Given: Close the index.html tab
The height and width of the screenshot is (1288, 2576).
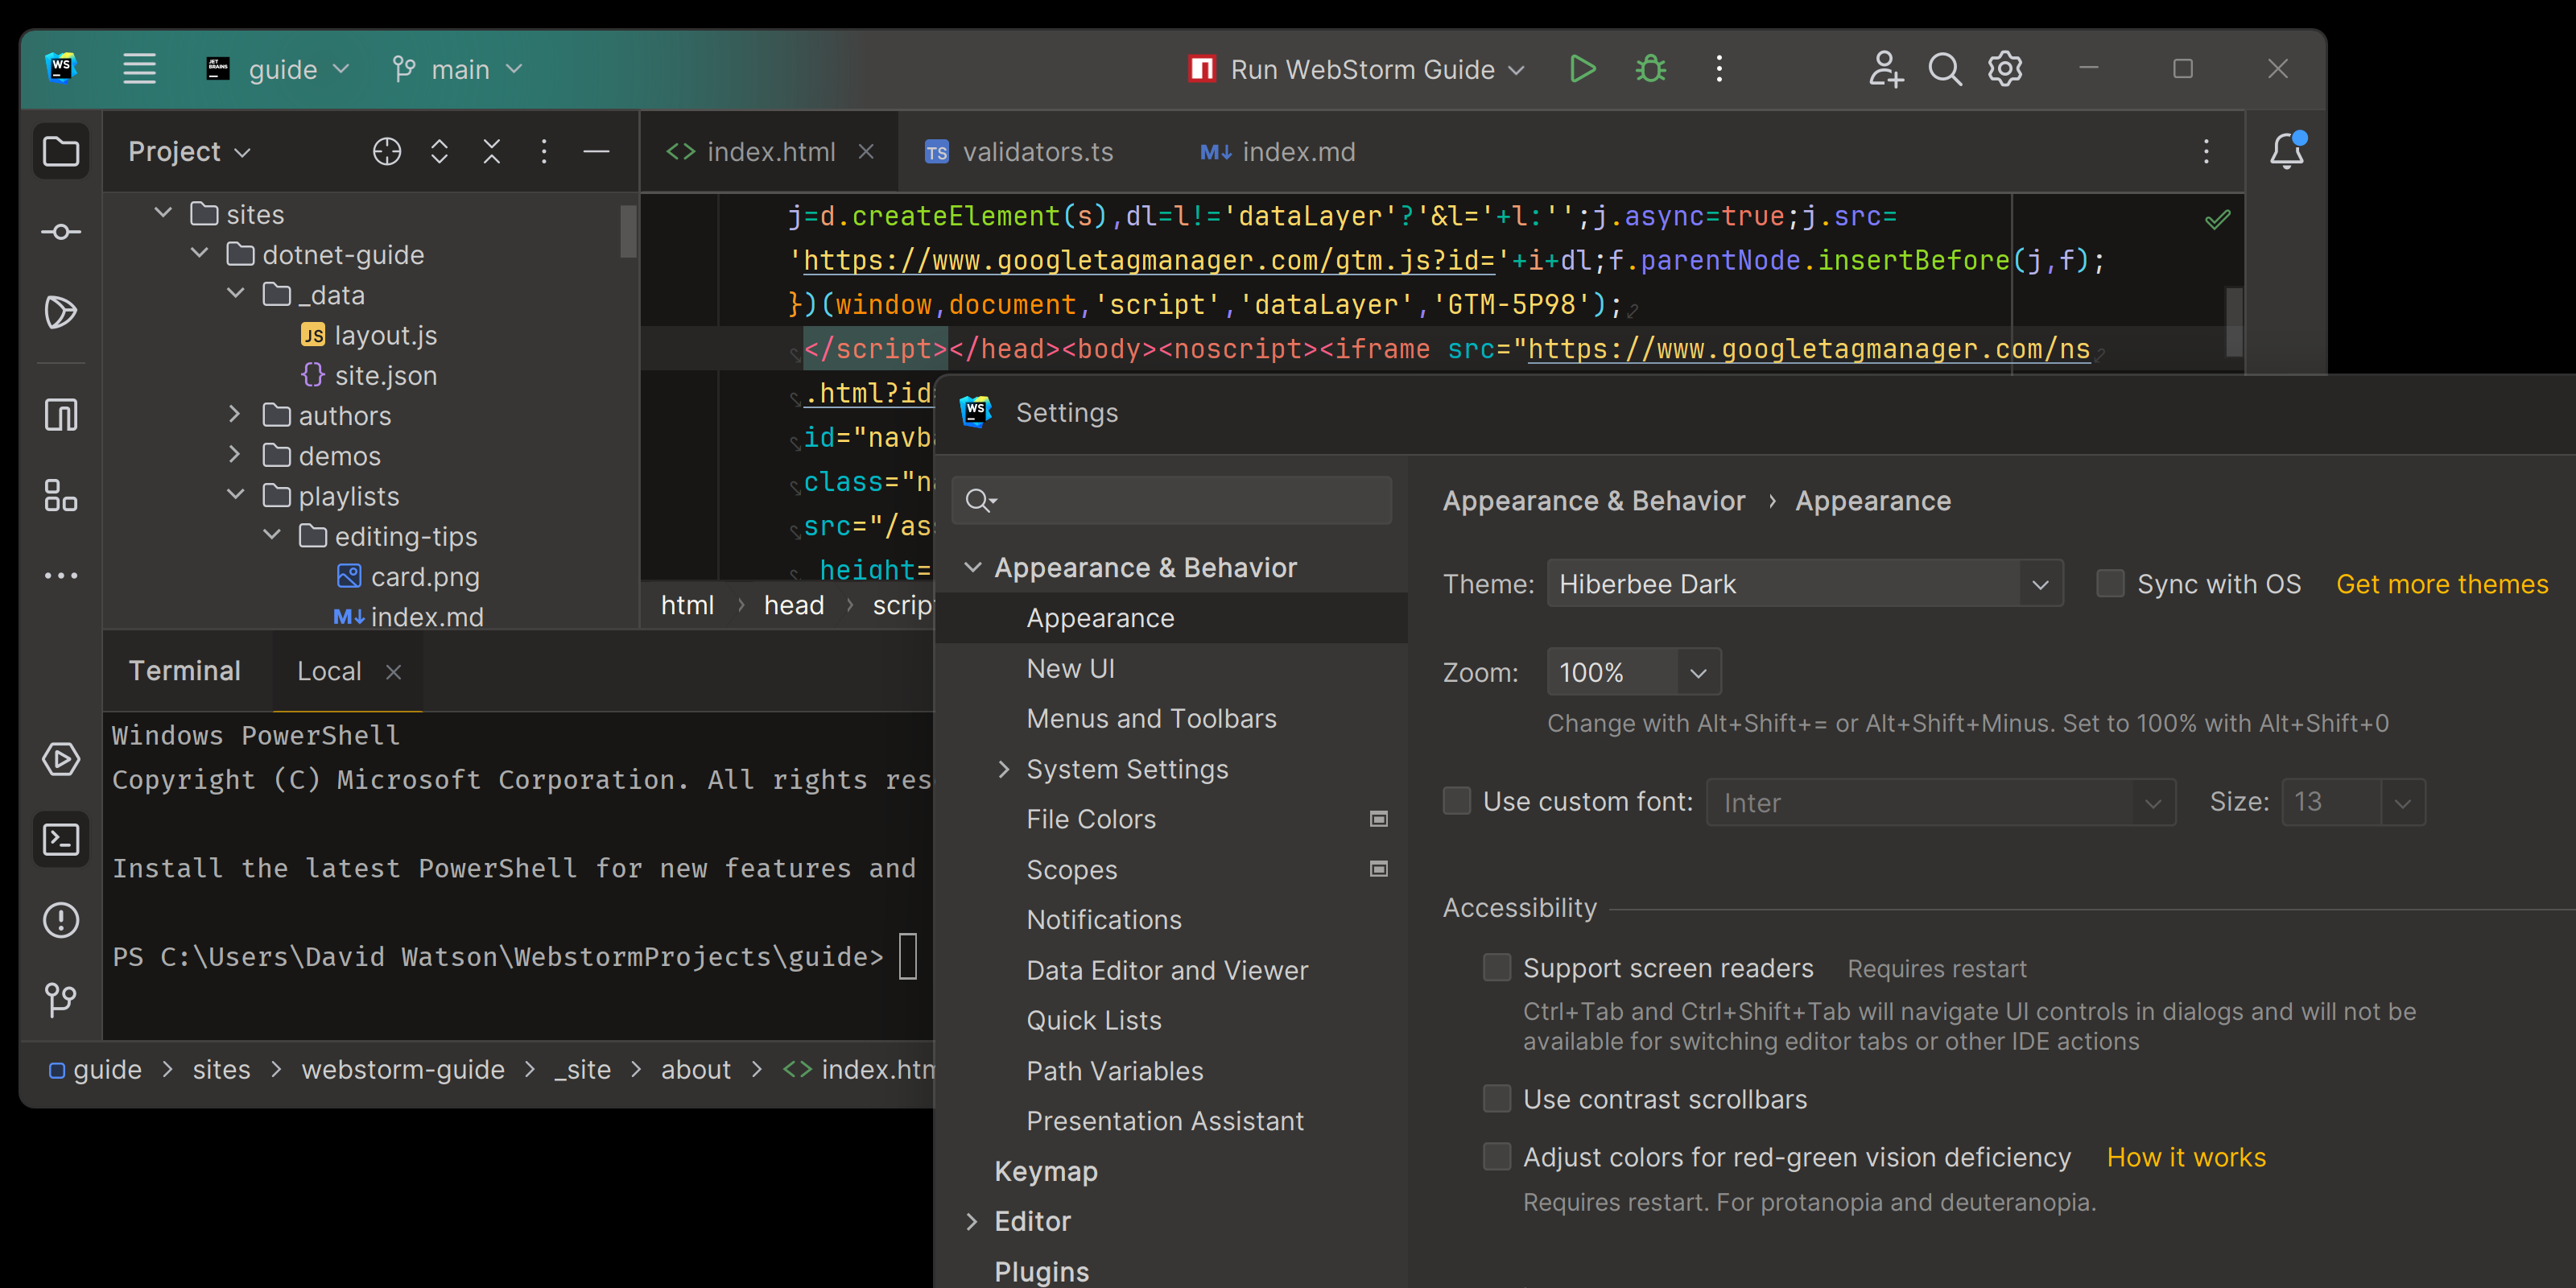Looking at the screenshot, I should (866, 152).
